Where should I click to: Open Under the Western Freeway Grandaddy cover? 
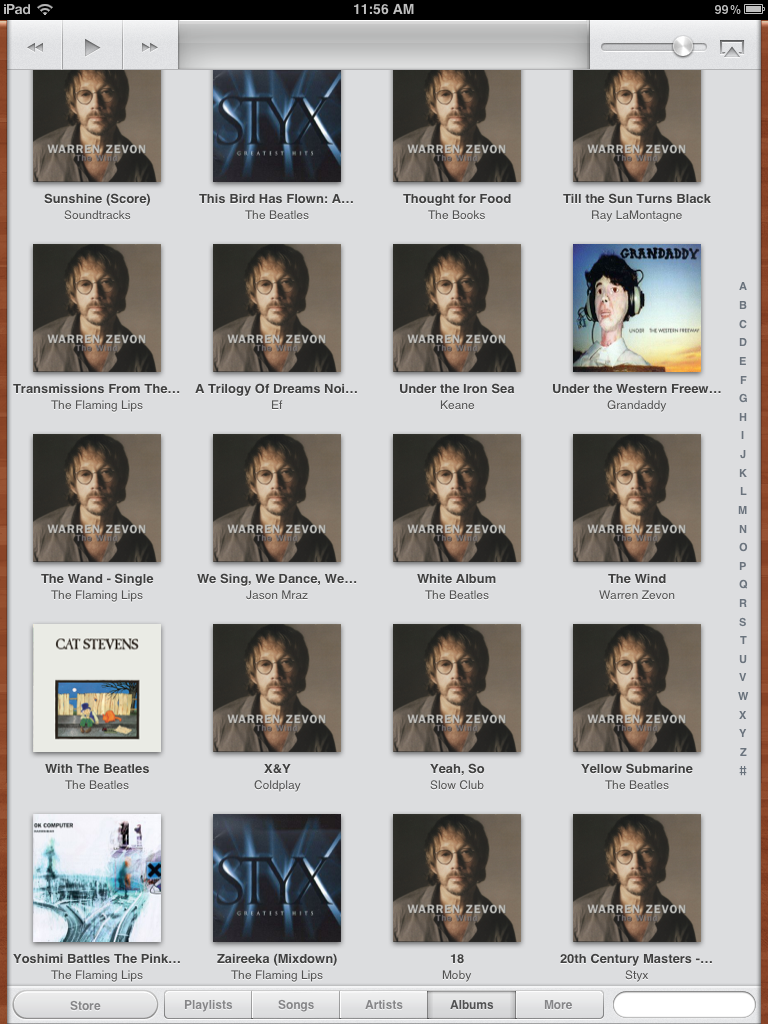[637, 308]
